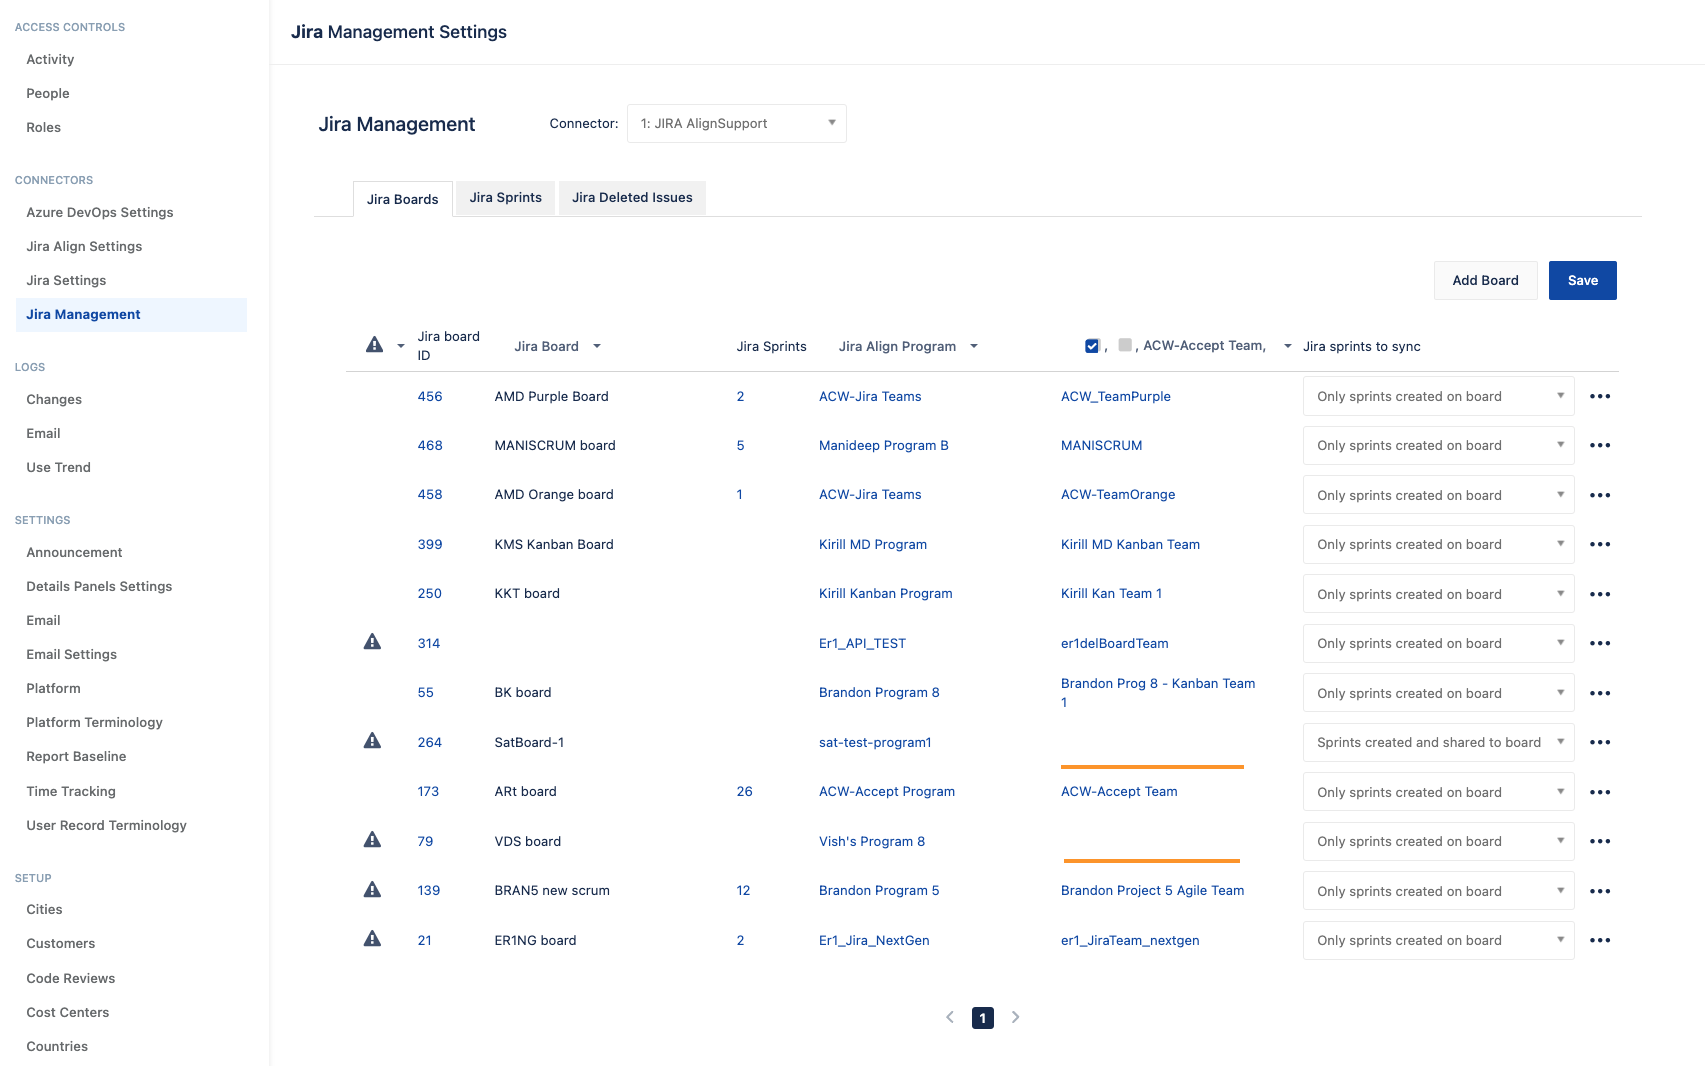Screen dimensions: 1705x1066
Task: Open Time Tracking settings
Action: click(x=71, y=792)
